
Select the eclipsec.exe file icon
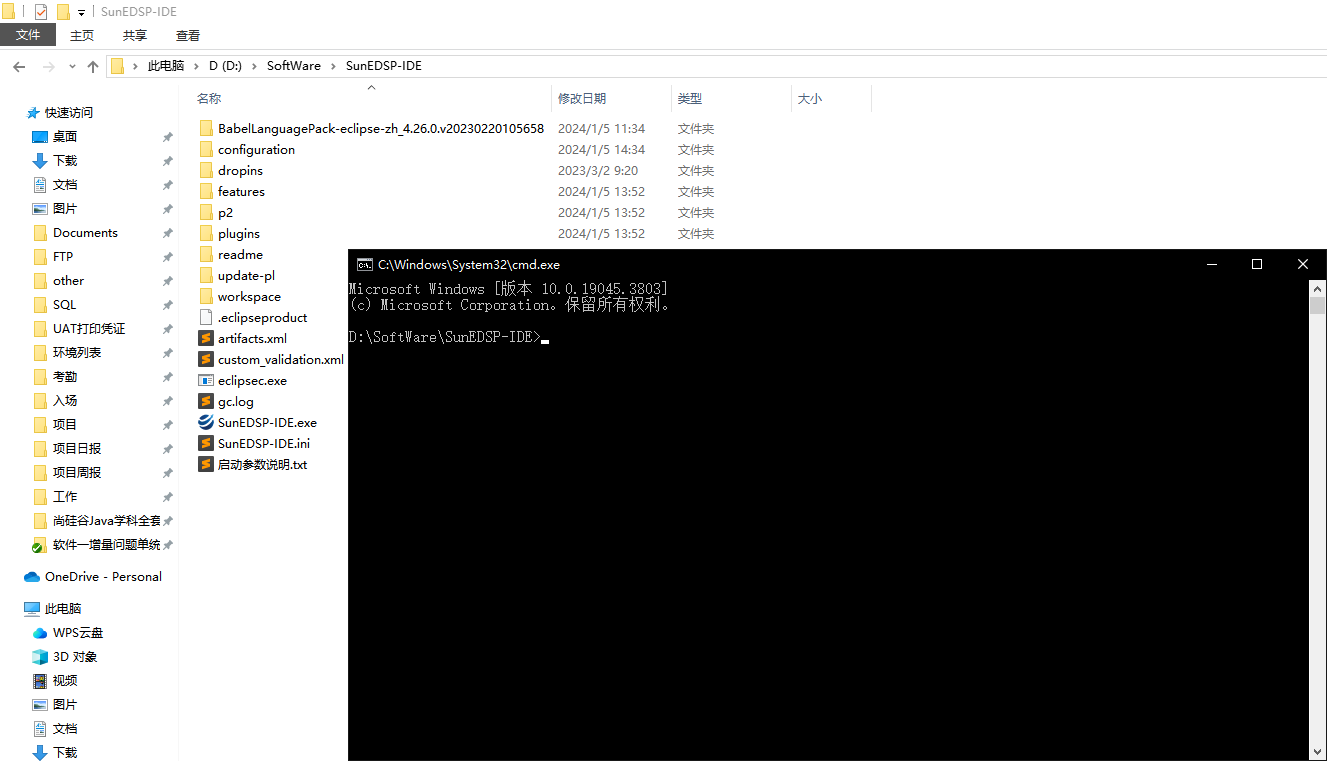(x=206, y=380)
